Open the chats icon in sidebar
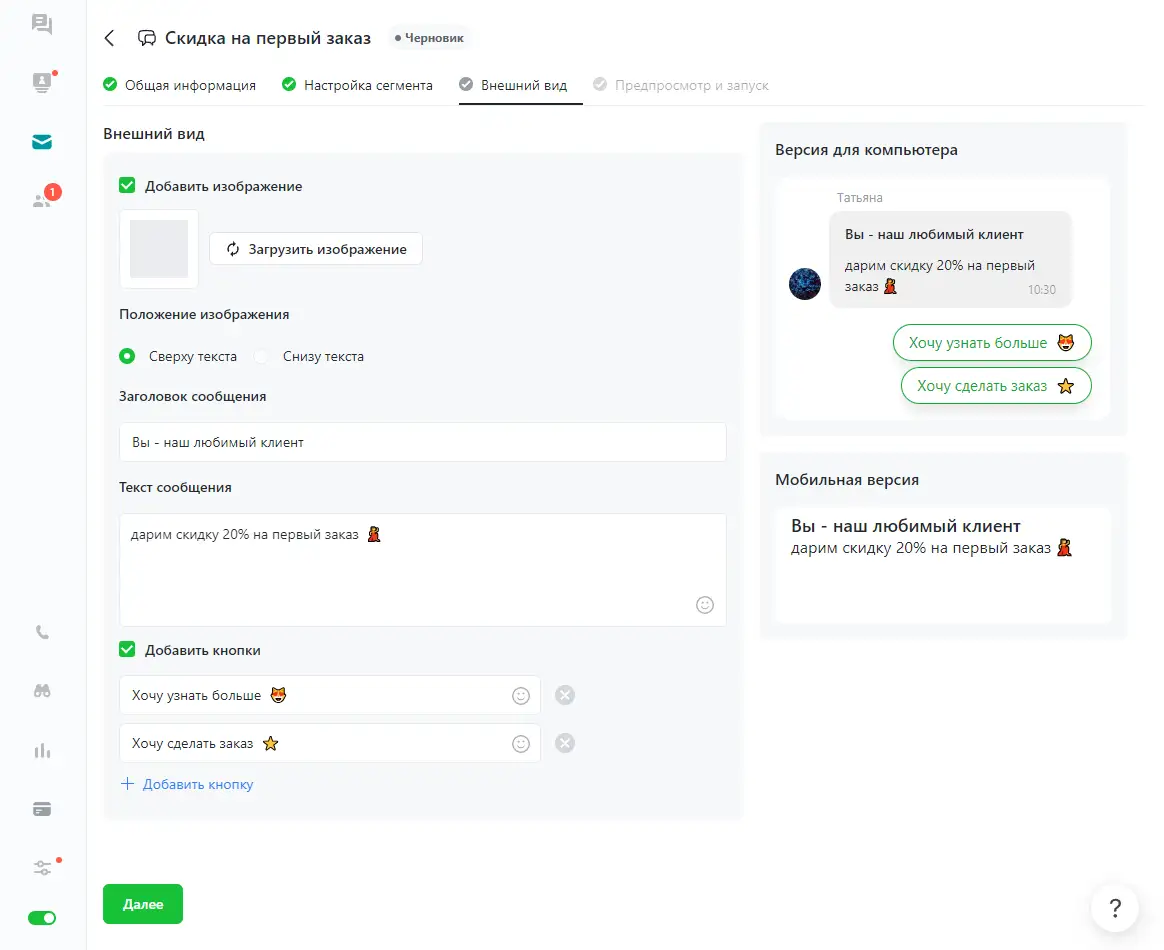Image resolution: width=1164 pixels, height=950 pixels. coord(42,24)
